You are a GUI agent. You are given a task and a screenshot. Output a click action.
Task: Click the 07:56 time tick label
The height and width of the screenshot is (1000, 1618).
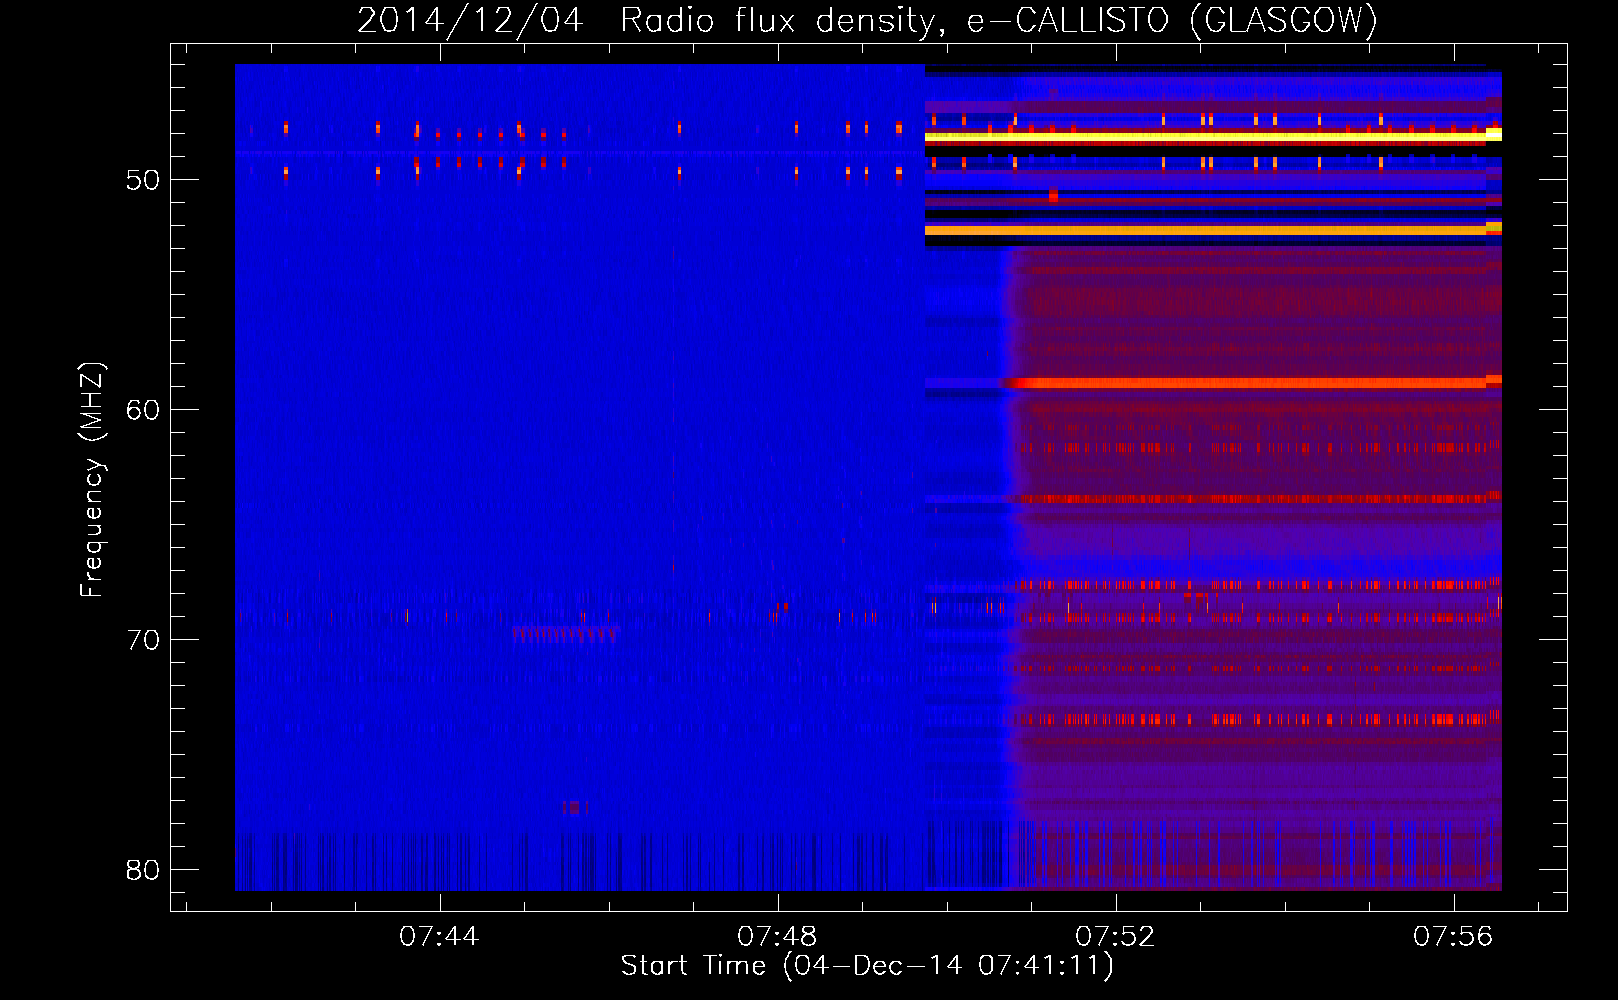pyautogui.click(x=1453, y=937)
